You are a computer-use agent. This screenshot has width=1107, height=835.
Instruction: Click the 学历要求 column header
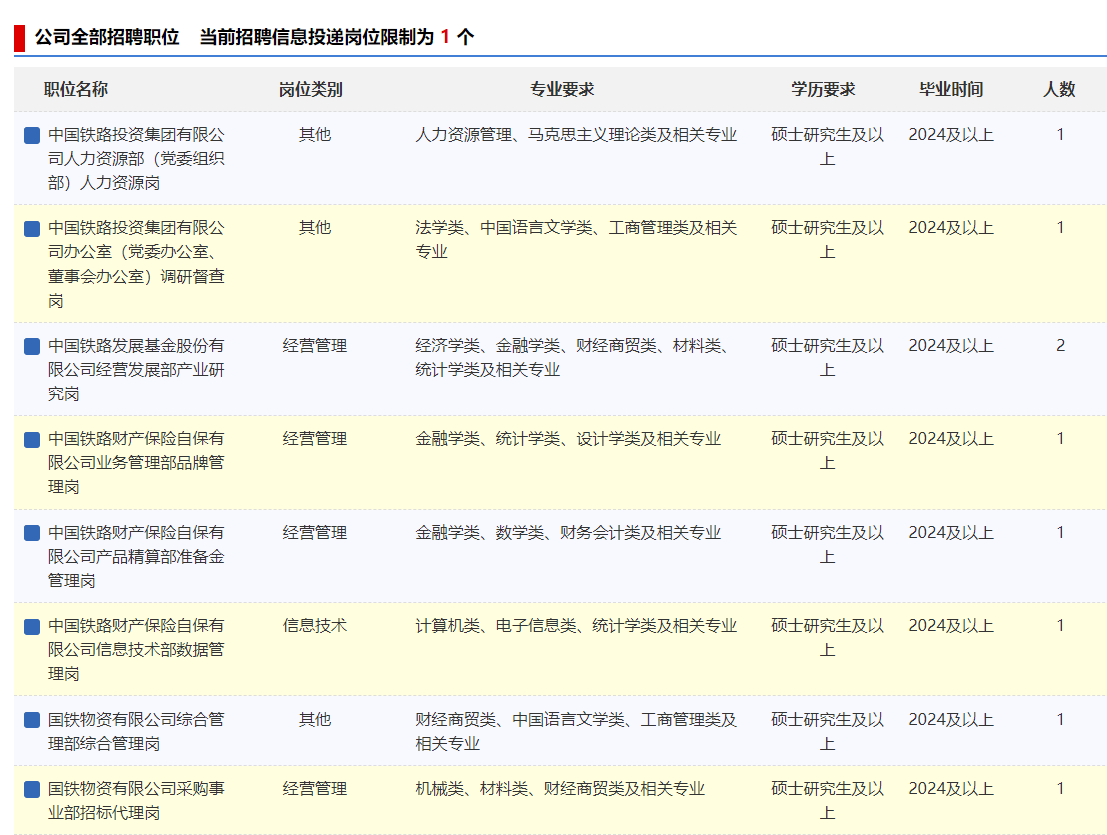click(x=823, y=90)
